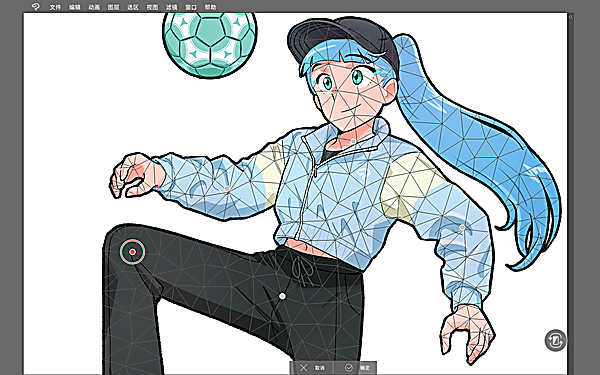Collapse the side panel with the double chevron

point(571,17)
